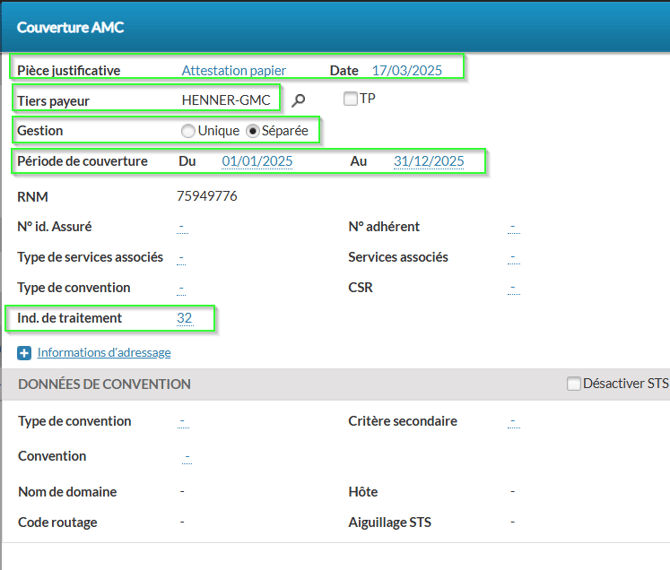The image size is (670, 570).
Task: Edit the N° adhérent empty value
Action: (x=512, y=227)
